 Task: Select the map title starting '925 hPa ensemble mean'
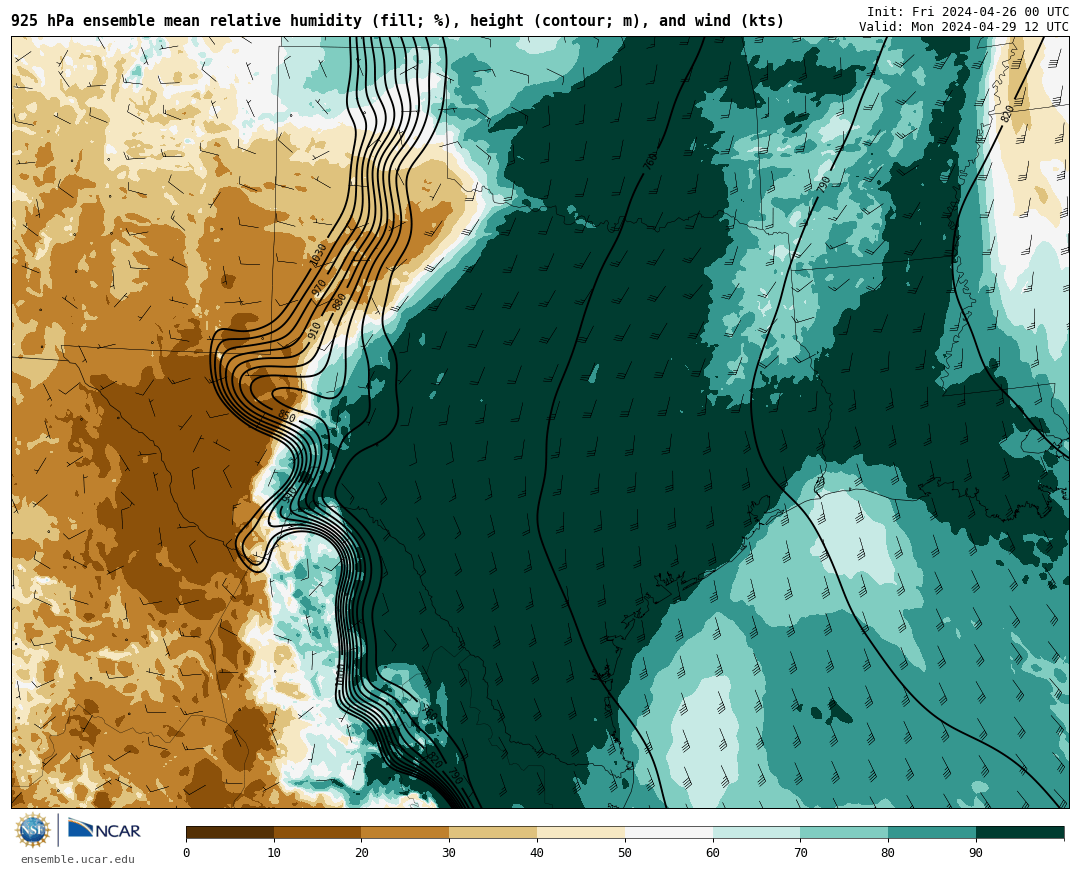tap(397, 21)
